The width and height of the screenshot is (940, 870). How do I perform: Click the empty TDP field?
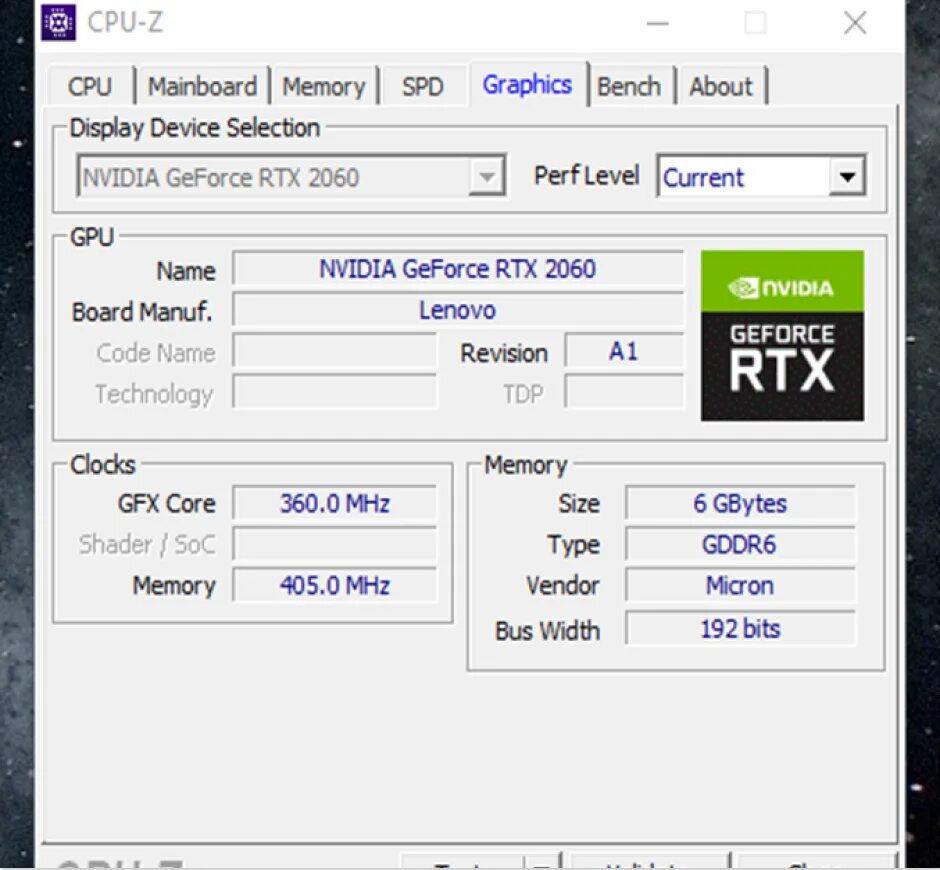coord(623,392)
